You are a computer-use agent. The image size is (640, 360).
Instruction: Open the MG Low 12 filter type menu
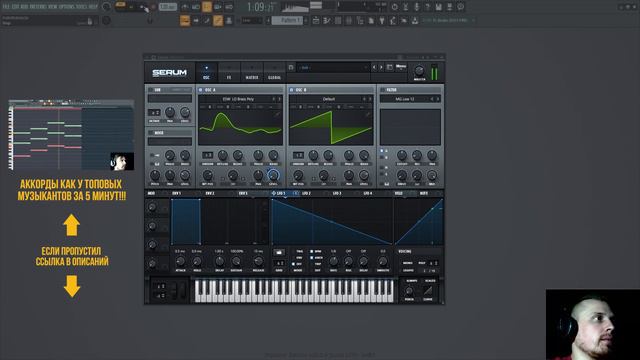click(404, 99)
